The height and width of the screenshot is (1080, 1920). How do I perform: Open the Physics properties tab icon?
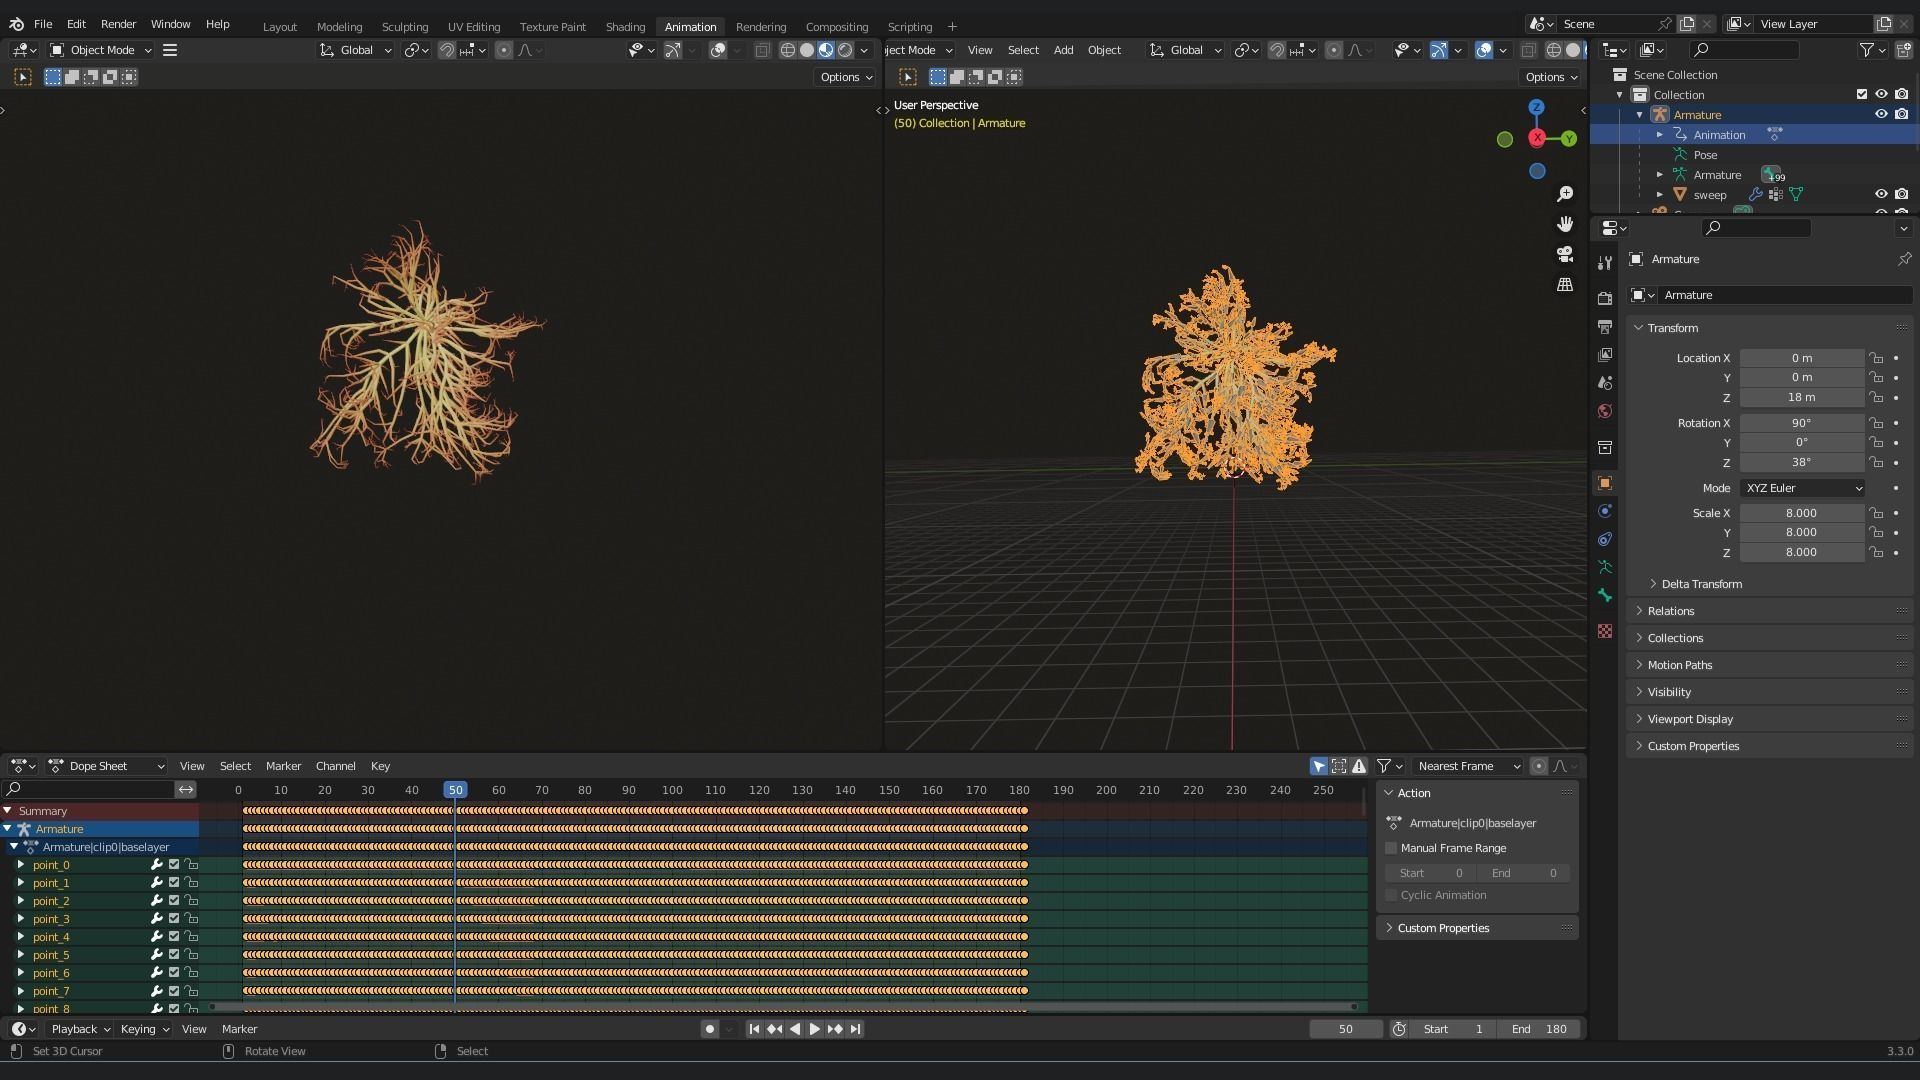click(x=1605, y=511)
